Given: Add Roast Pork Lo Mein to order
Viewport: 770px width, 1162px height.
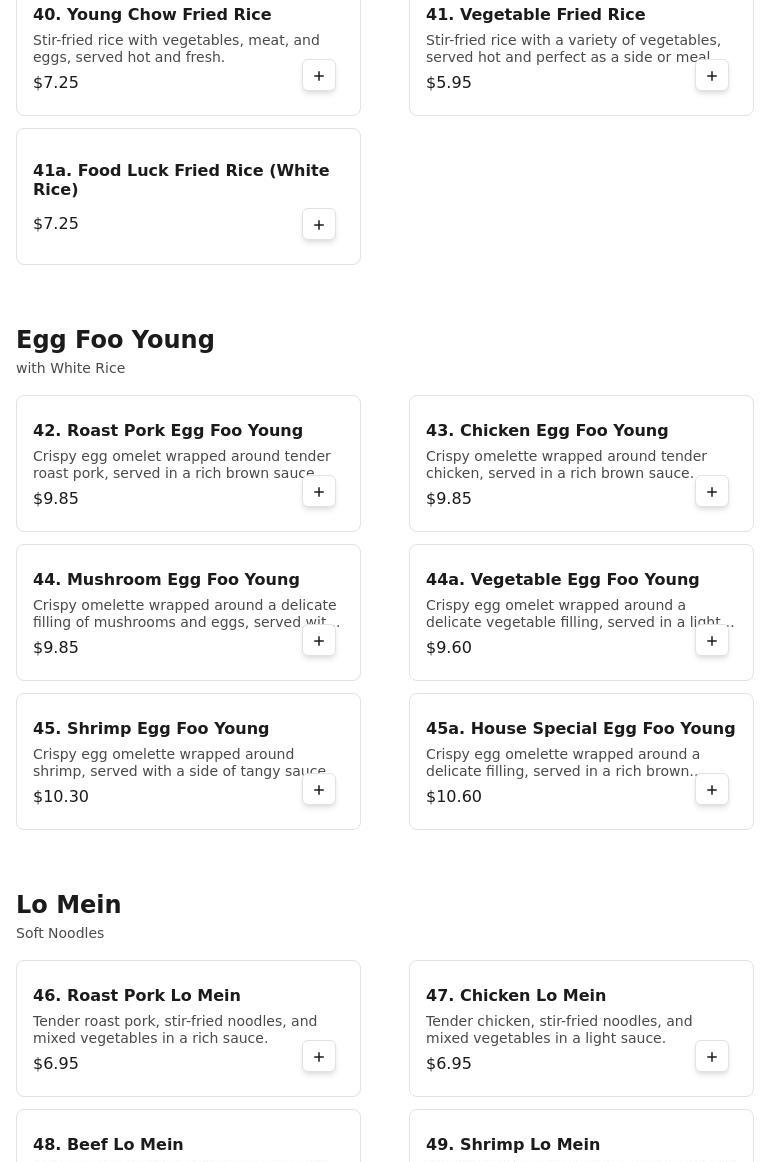Looking at the screenshot, I should [319, 1057].
